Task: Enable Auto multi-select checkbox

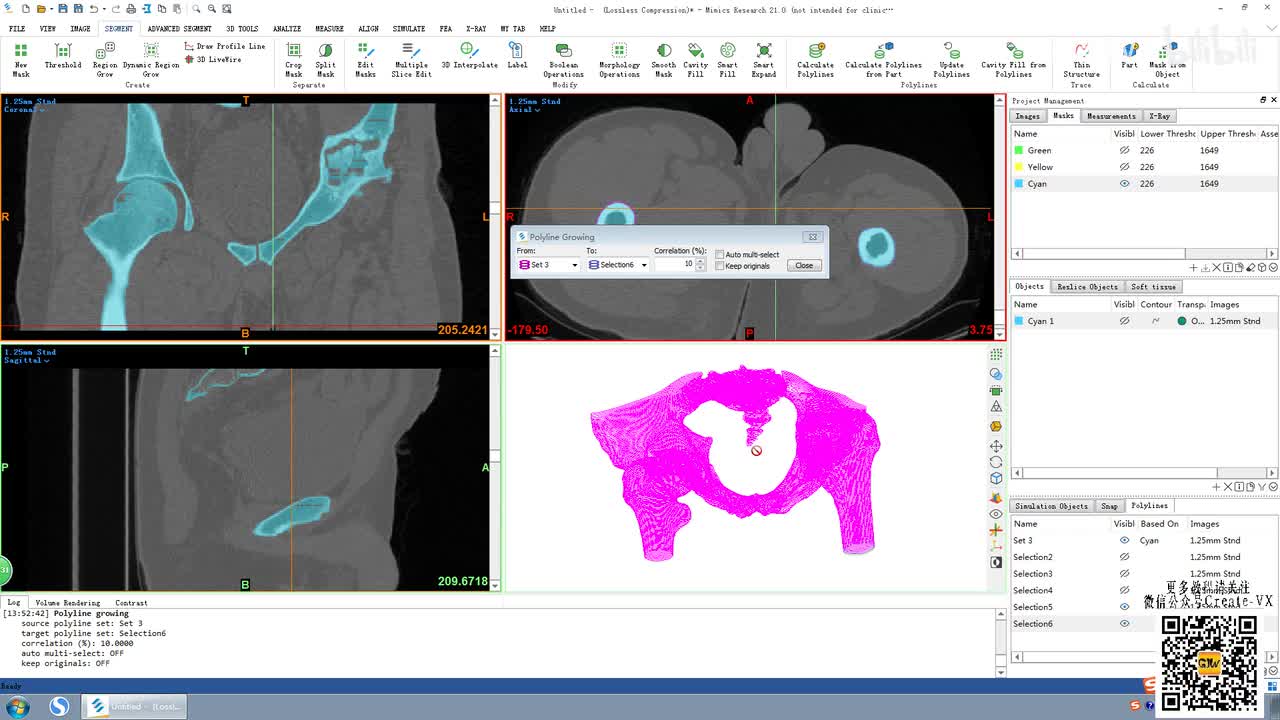Action: click(720, 255)
